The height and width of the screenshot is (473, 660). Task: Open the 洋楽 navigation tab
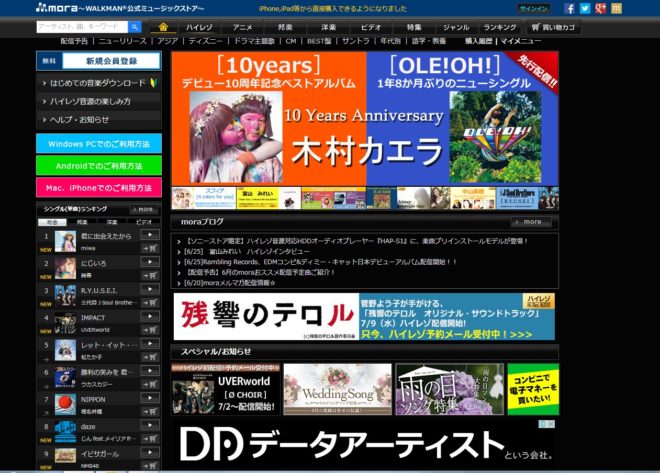coord(328,27)
